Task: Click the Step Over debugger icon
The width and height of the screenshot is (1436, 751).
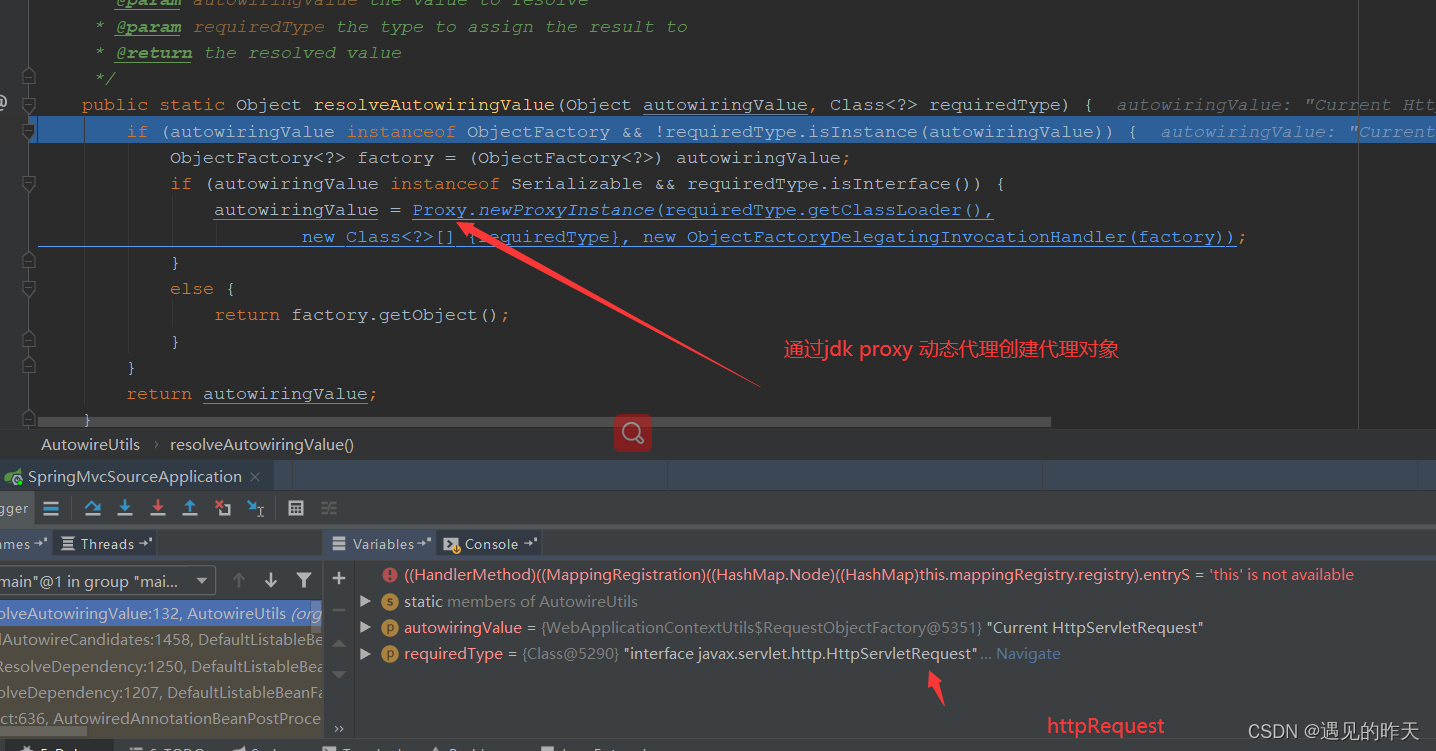Action: (93, 508)
